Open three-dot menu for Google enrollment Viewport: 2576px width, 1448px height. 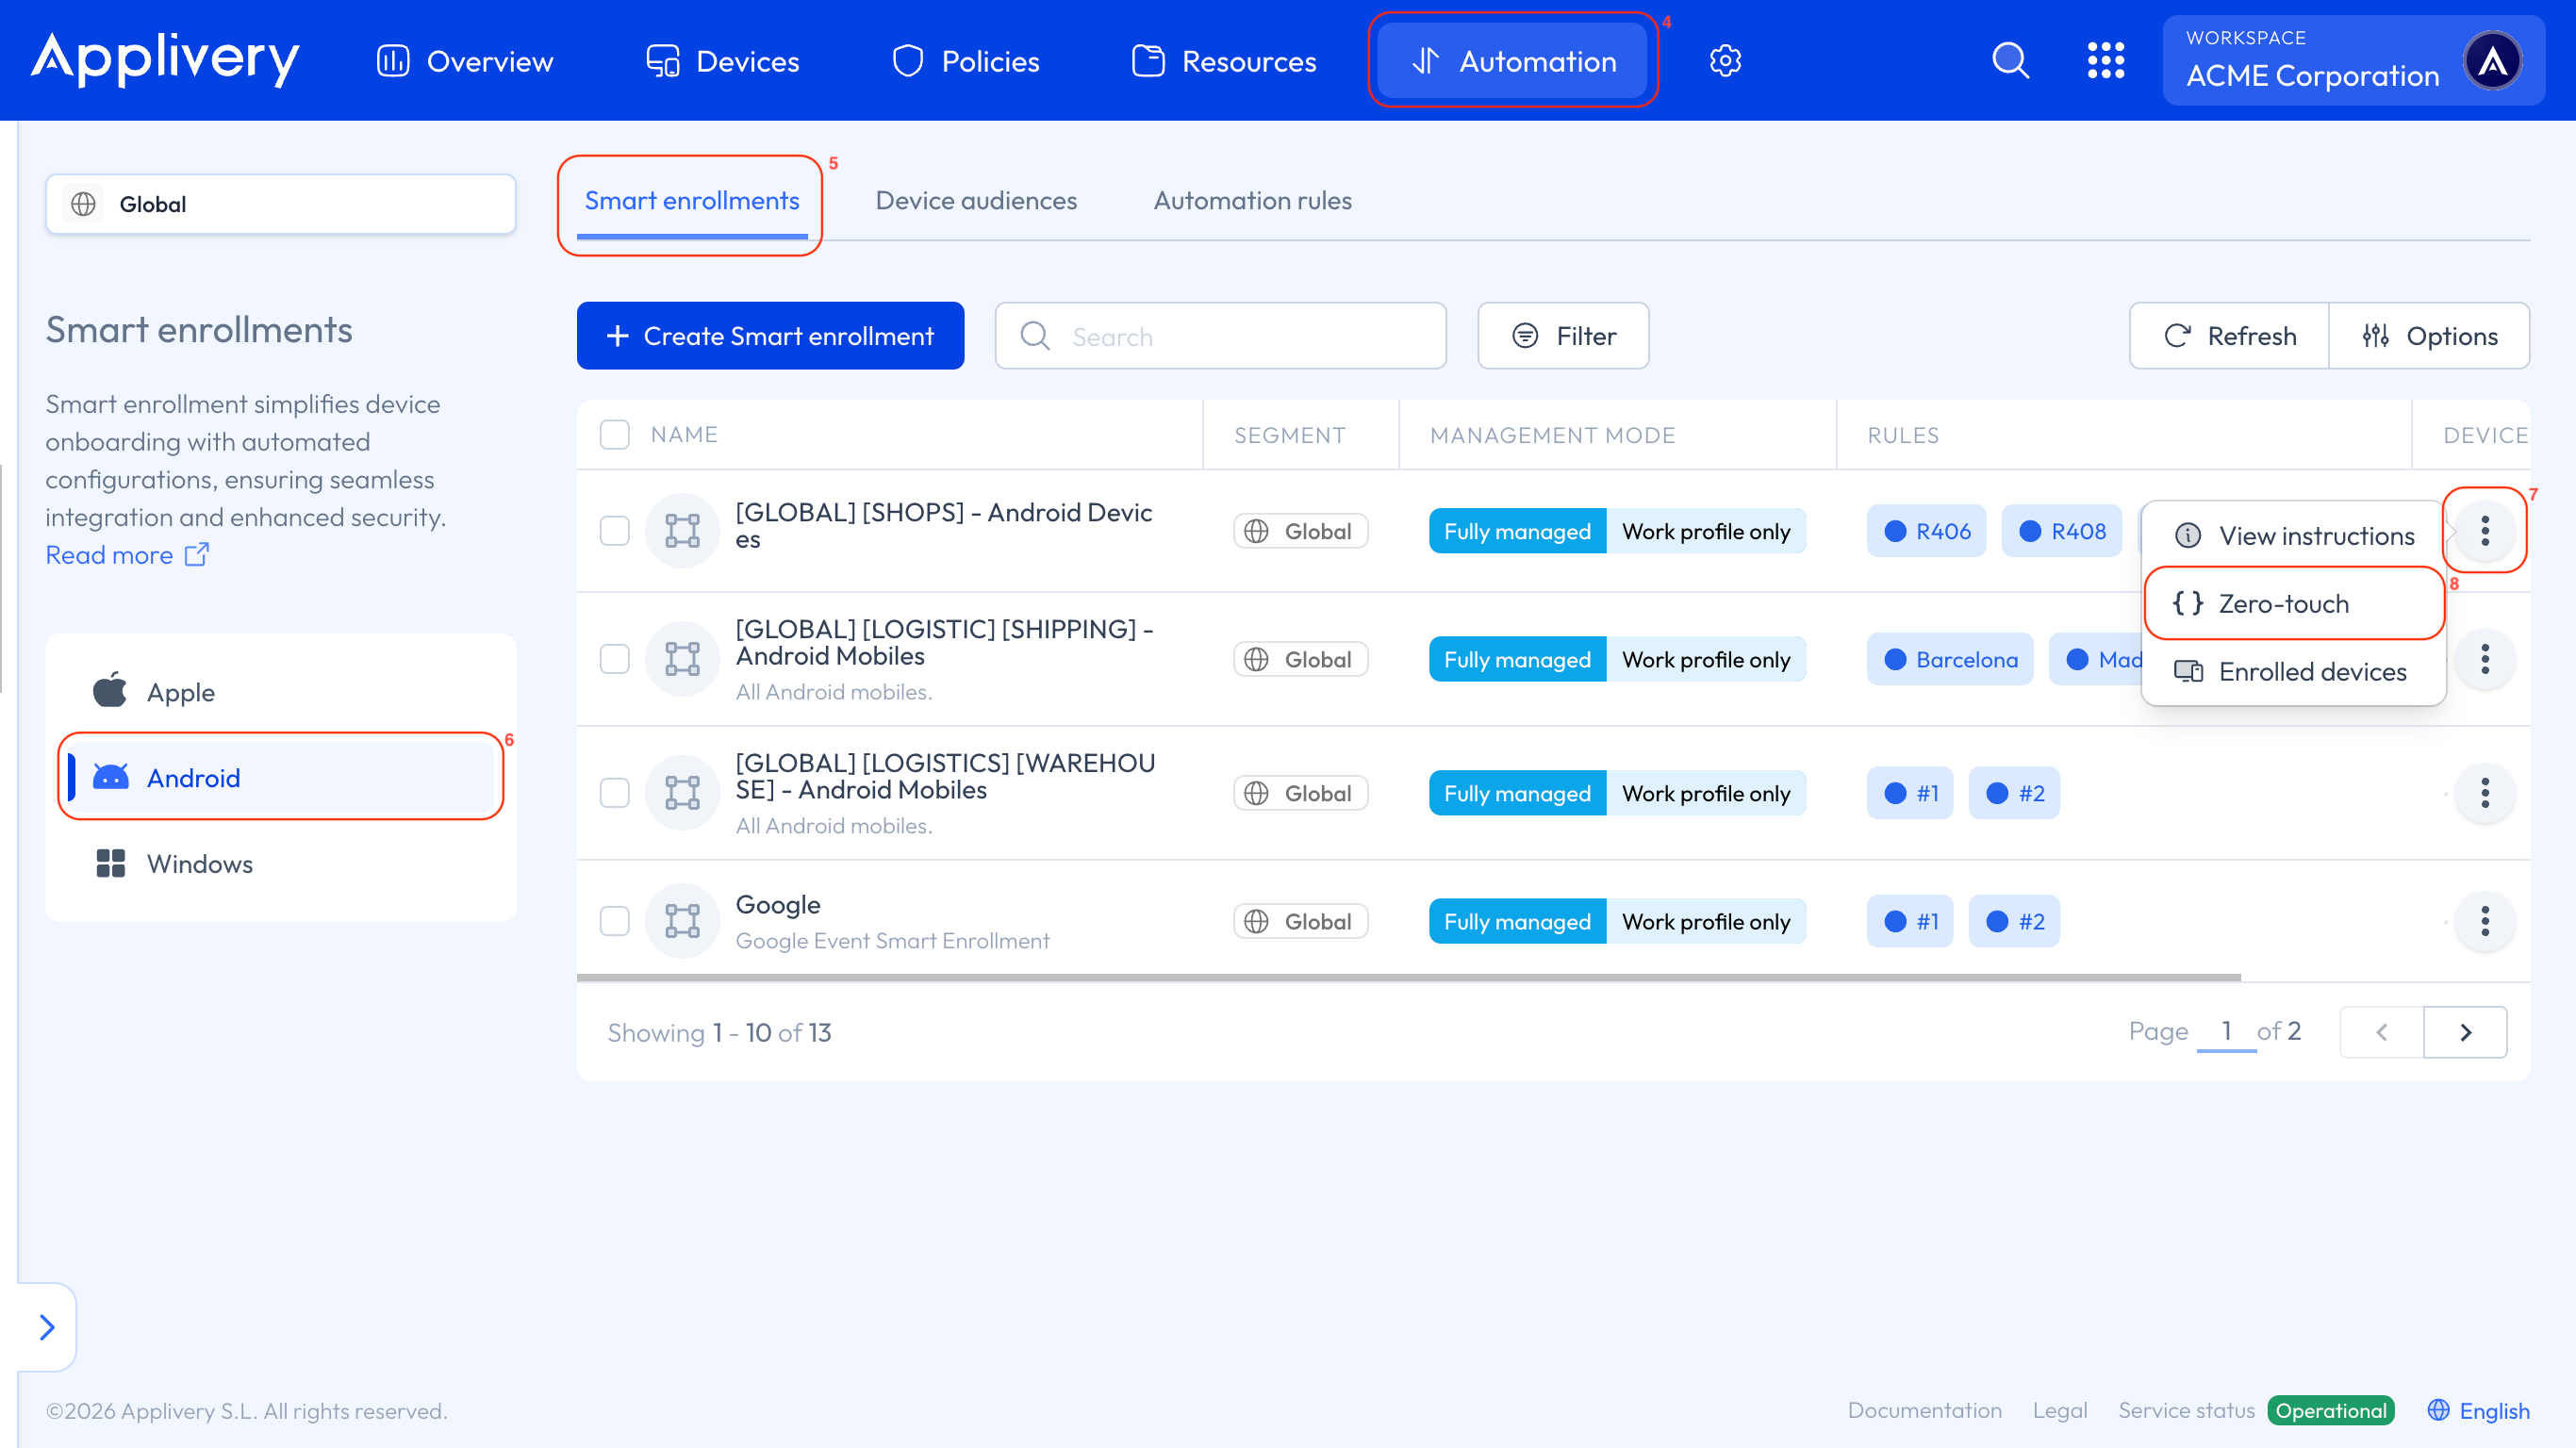pyautogui.click(x=2484, y=921)
